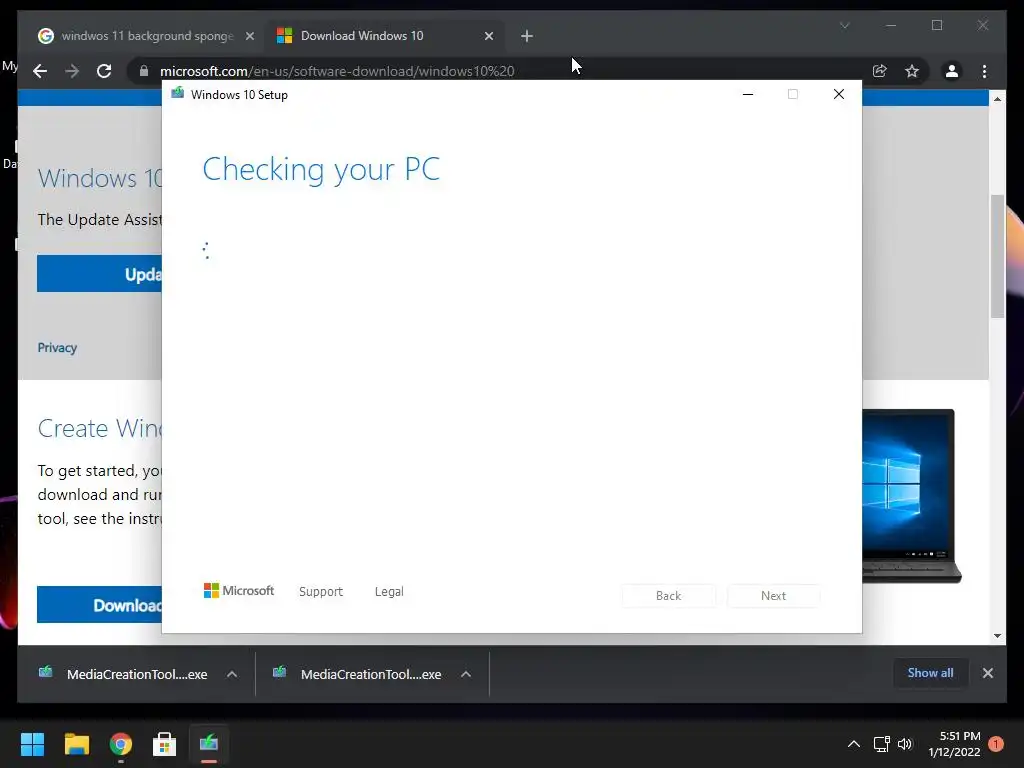Open the Privacy link on webpage
This screenshot has width=1024, height=768.
pos(57,347)
